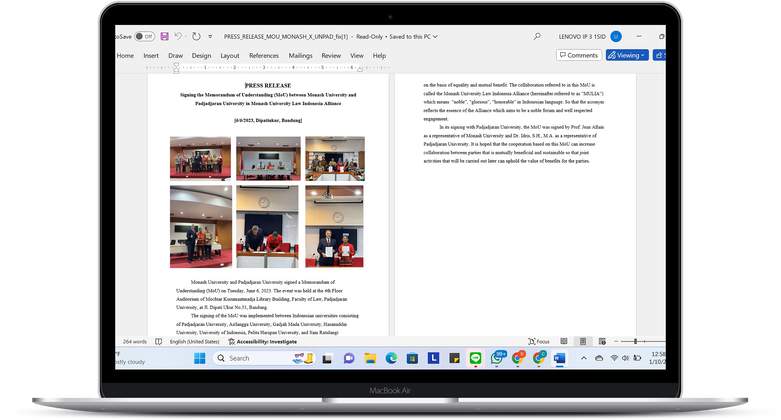Switch to the References tab
The image size is (781, 420).
(264, 56)
